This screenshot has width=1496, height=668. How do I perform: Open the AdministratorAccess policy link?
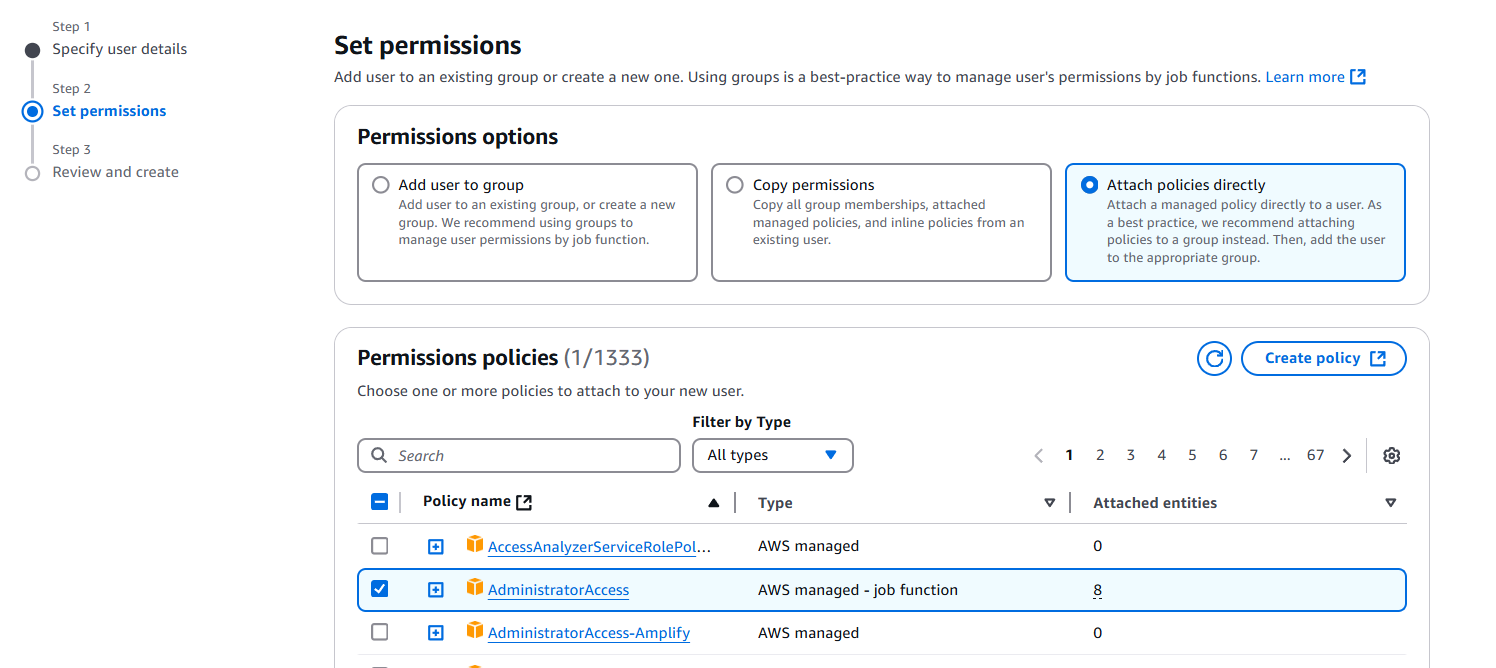pyautogui.click(x=558, y=590)
